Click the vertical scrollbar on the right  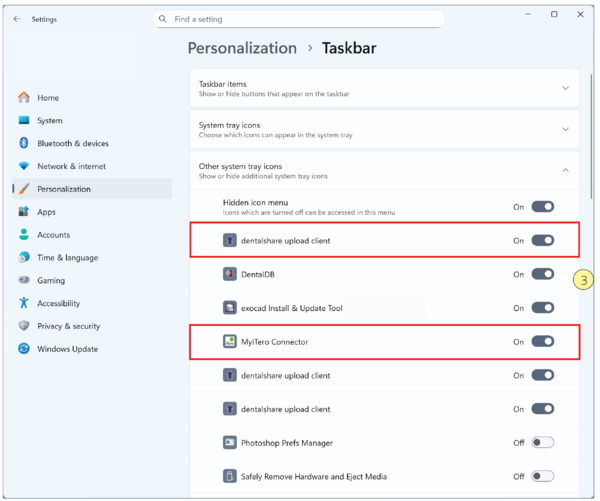(x=591, y=136)
